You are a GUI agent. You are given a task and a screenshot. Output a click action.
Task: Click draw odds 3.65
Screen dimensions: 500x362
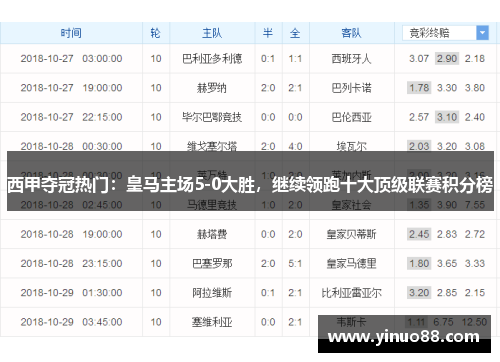447,264
